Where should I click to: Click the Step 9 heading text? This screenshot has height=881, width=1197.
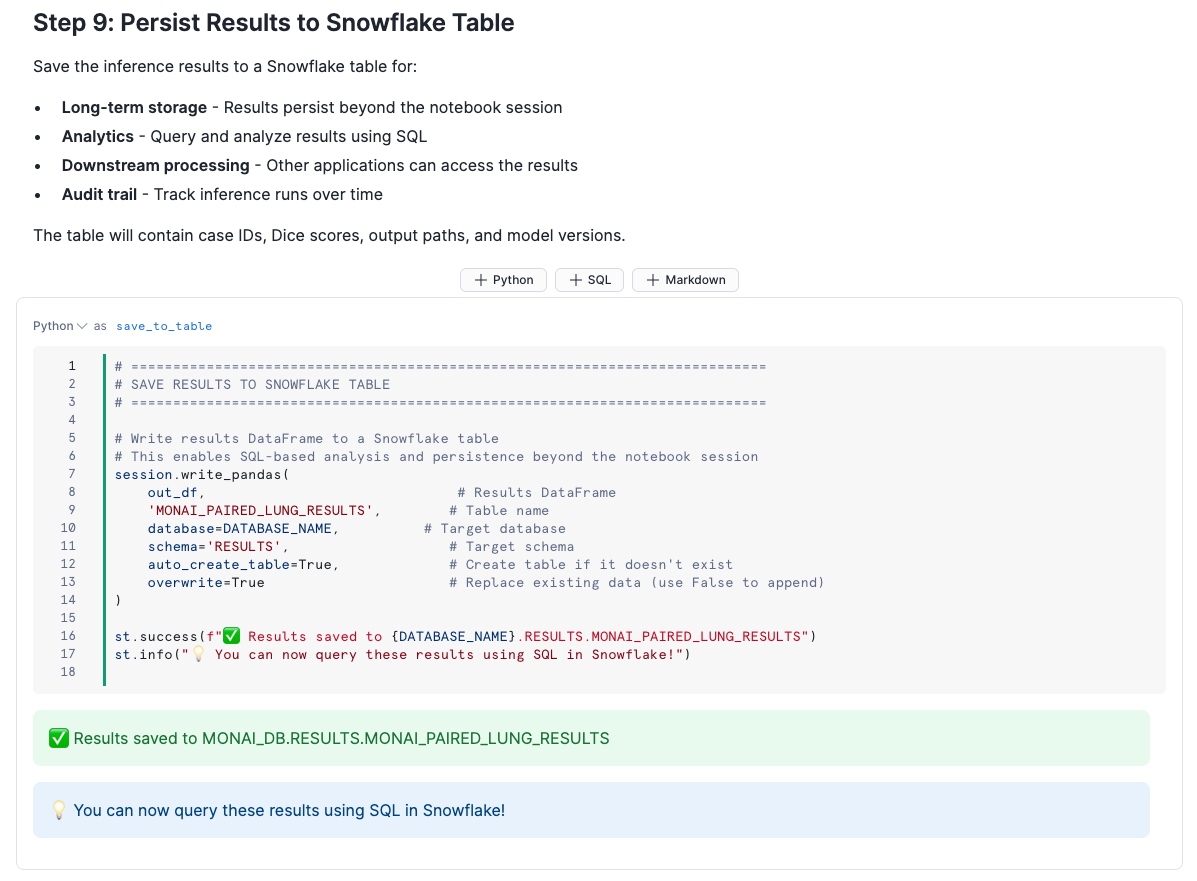[274, 23]
